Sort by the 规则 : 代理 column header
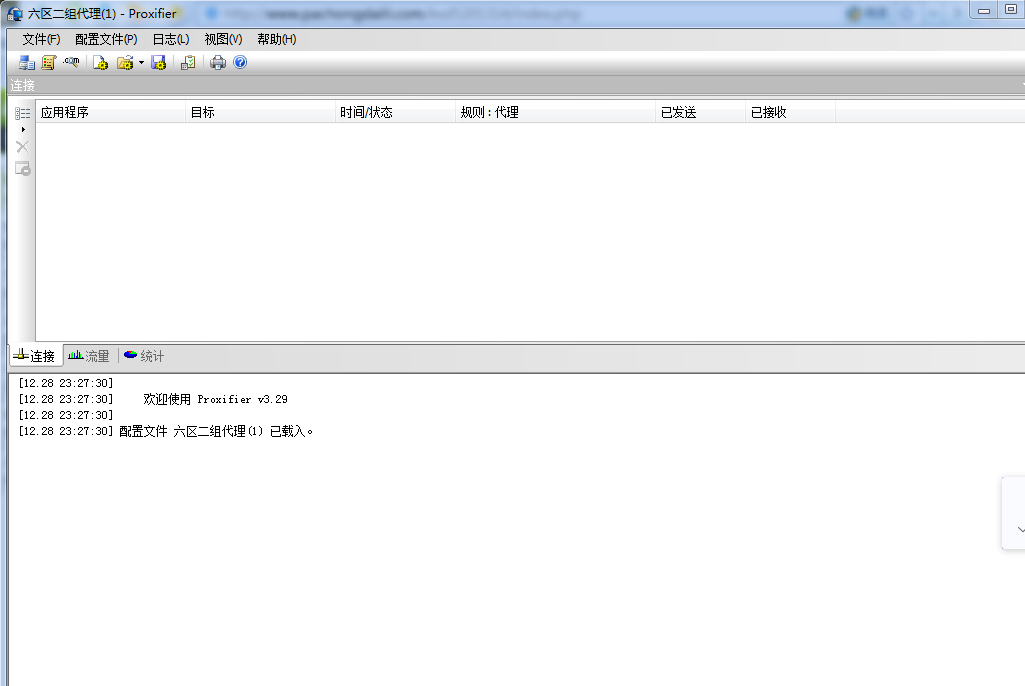The image size is (1025, 686). pyautogui.click(x=555, y=112)
